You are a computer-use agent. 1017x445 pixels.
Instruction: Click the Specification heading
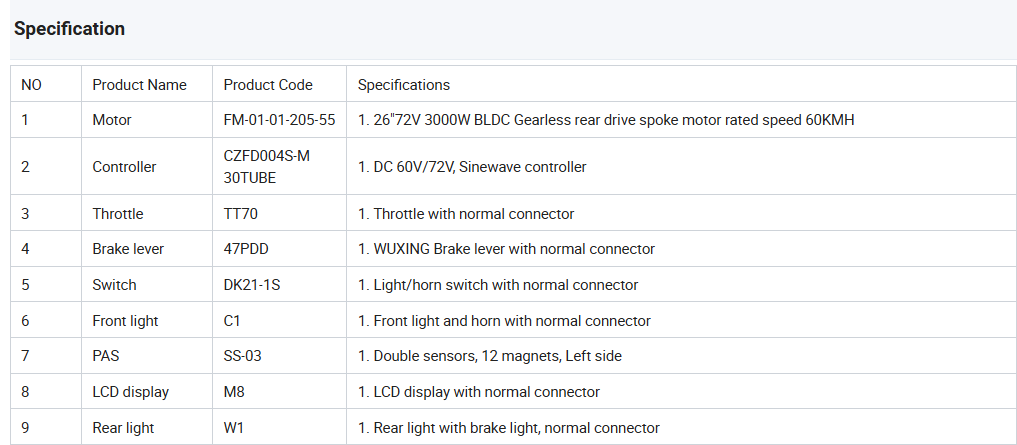click(69, 29)
